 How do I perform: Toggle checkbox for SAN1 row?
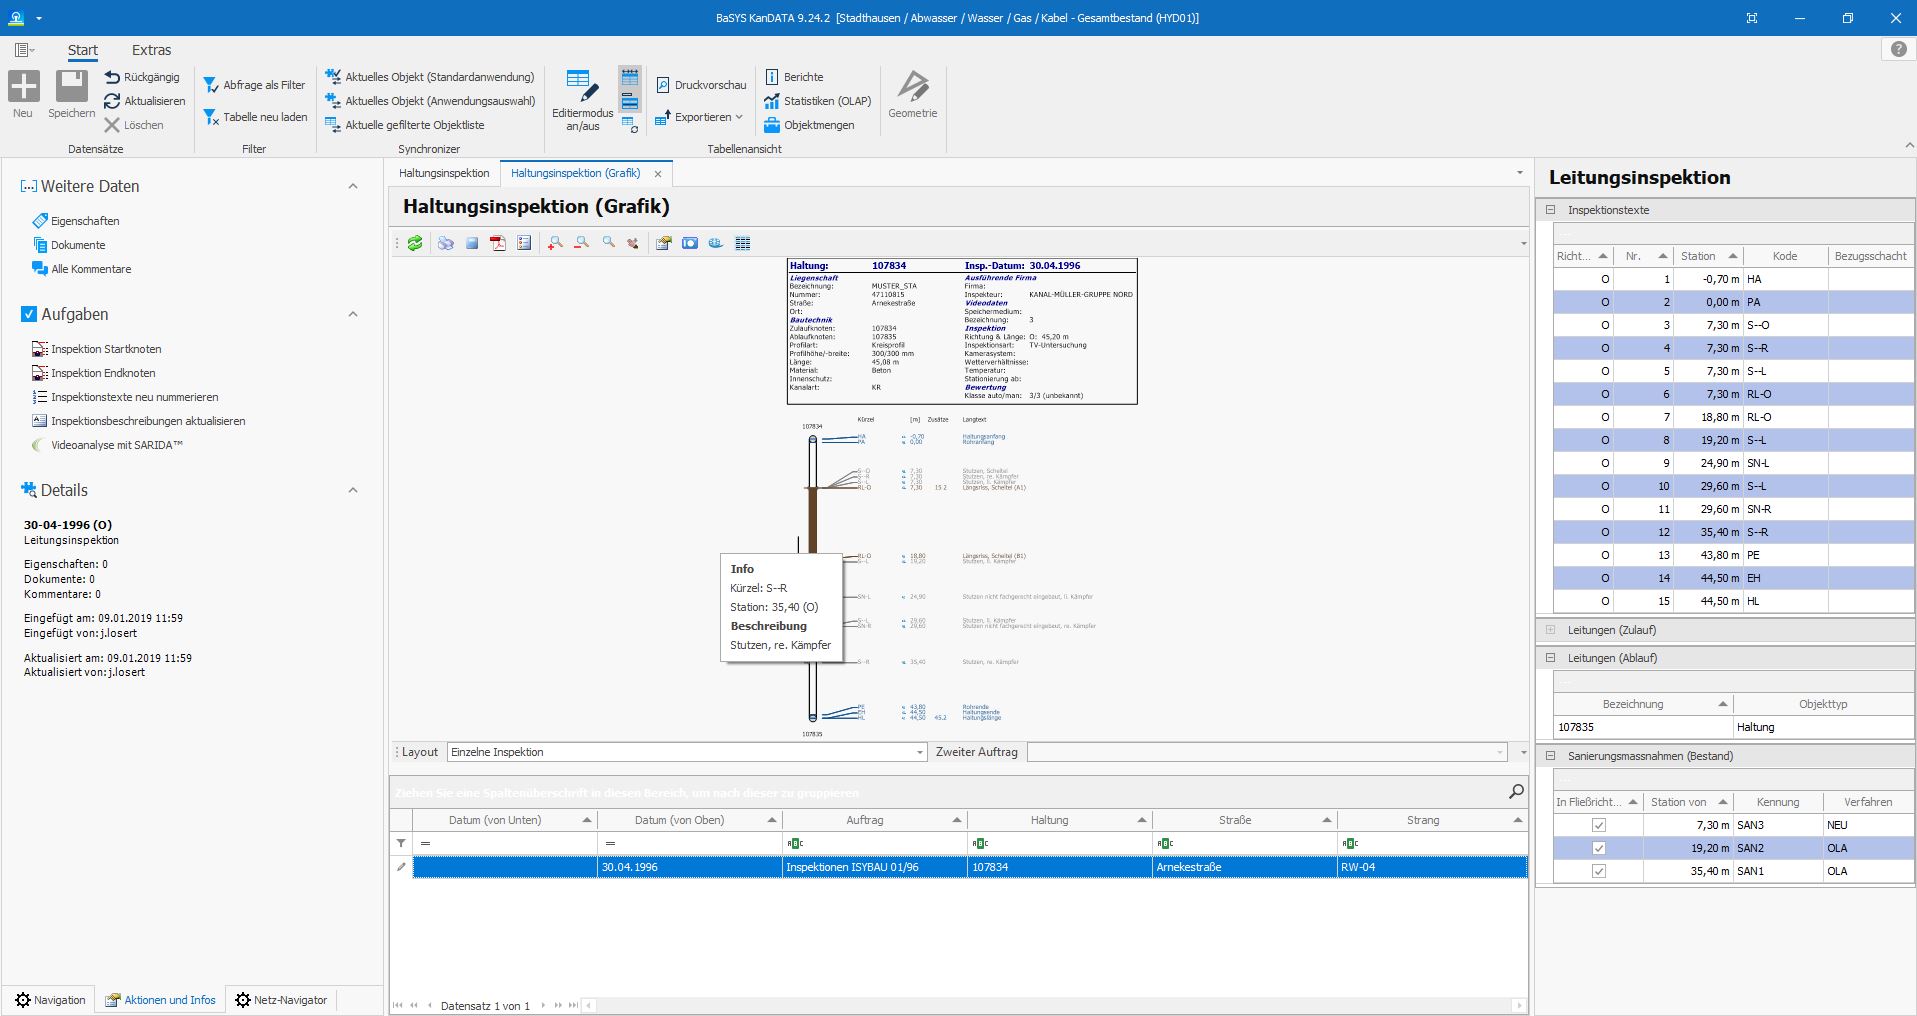(1598, 871)
